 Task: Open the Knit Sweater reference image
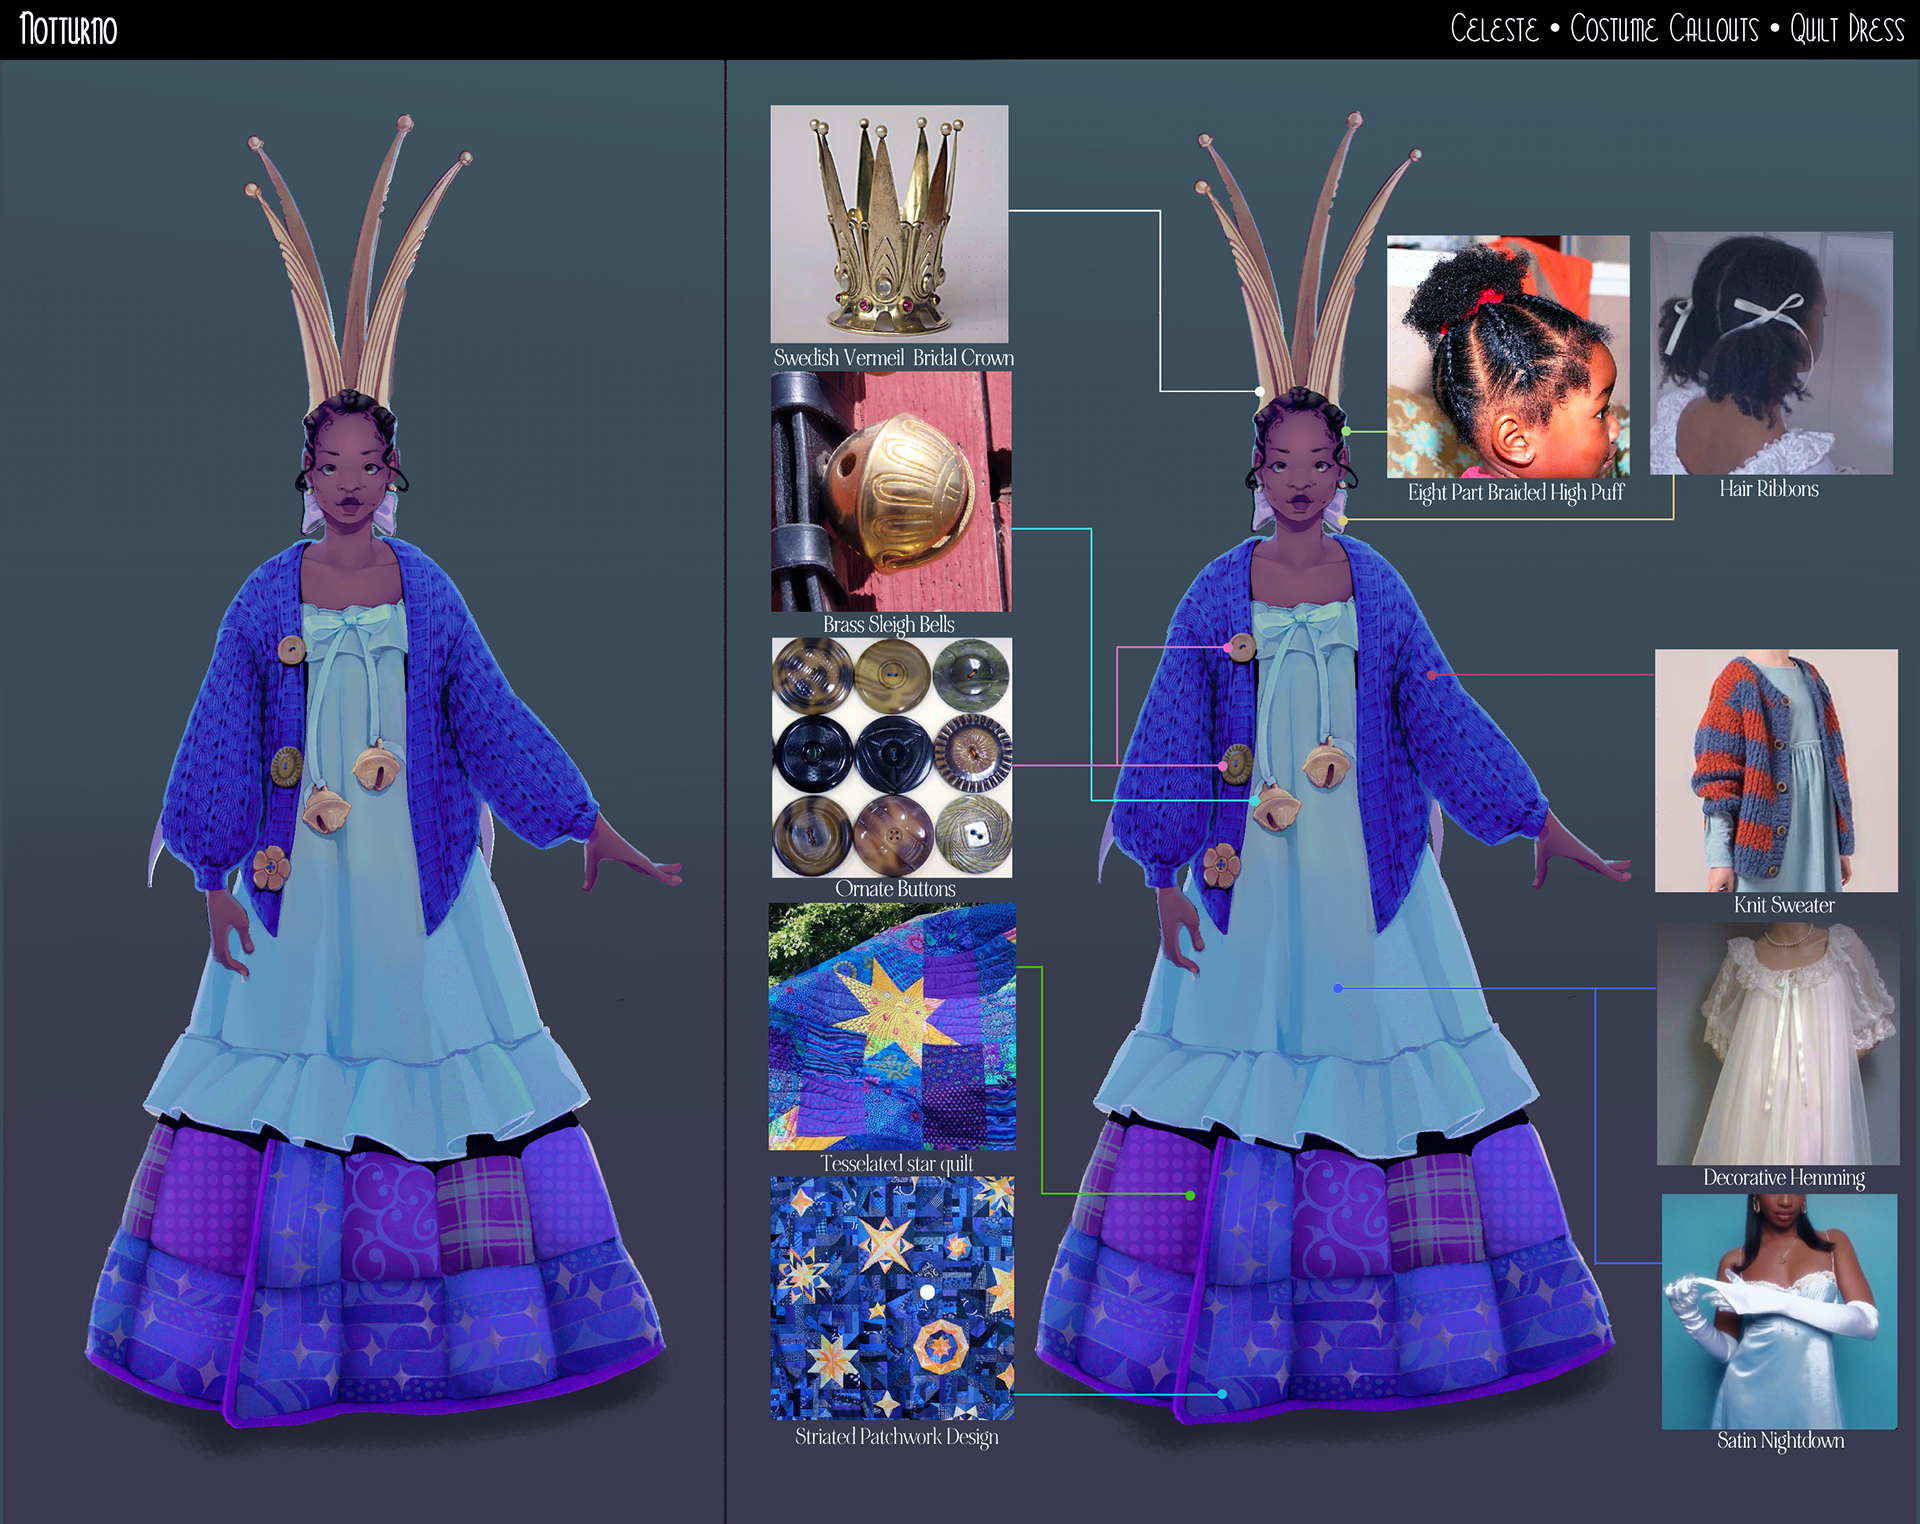(x=1775, y=770)
